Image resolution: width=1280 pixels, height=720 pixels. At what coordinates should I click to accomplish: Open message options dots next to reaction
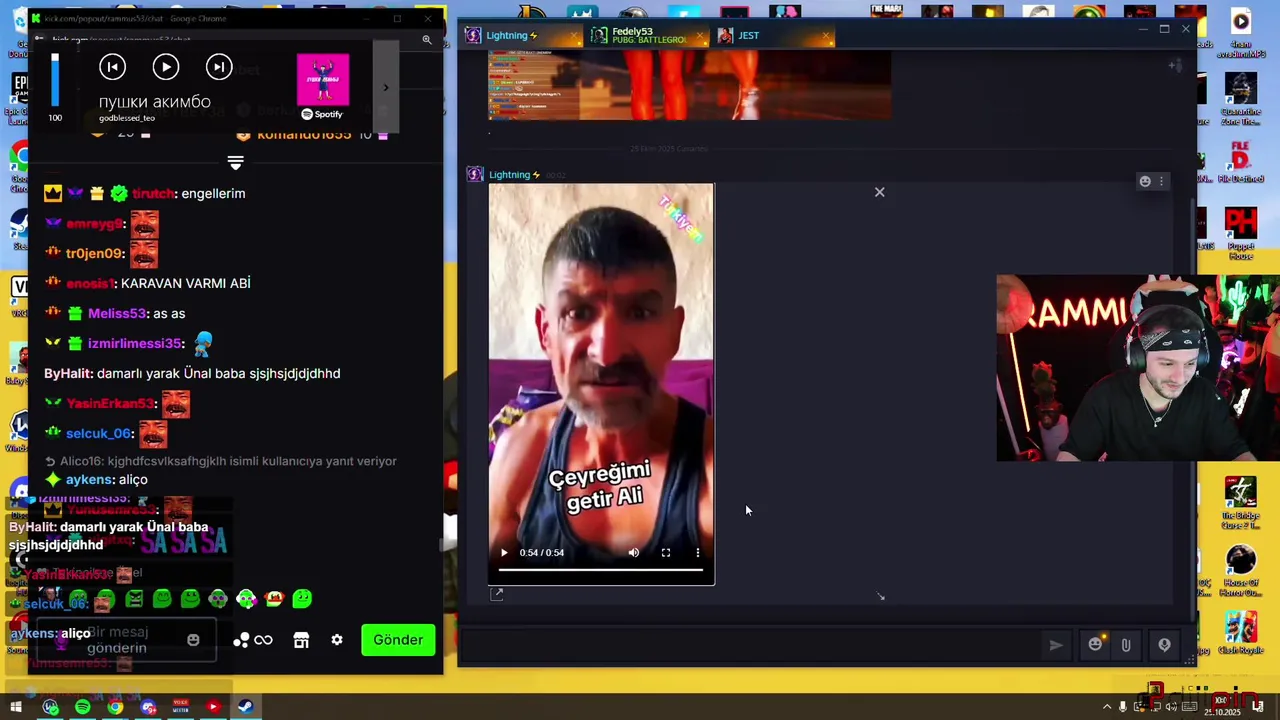[1161, 181]
